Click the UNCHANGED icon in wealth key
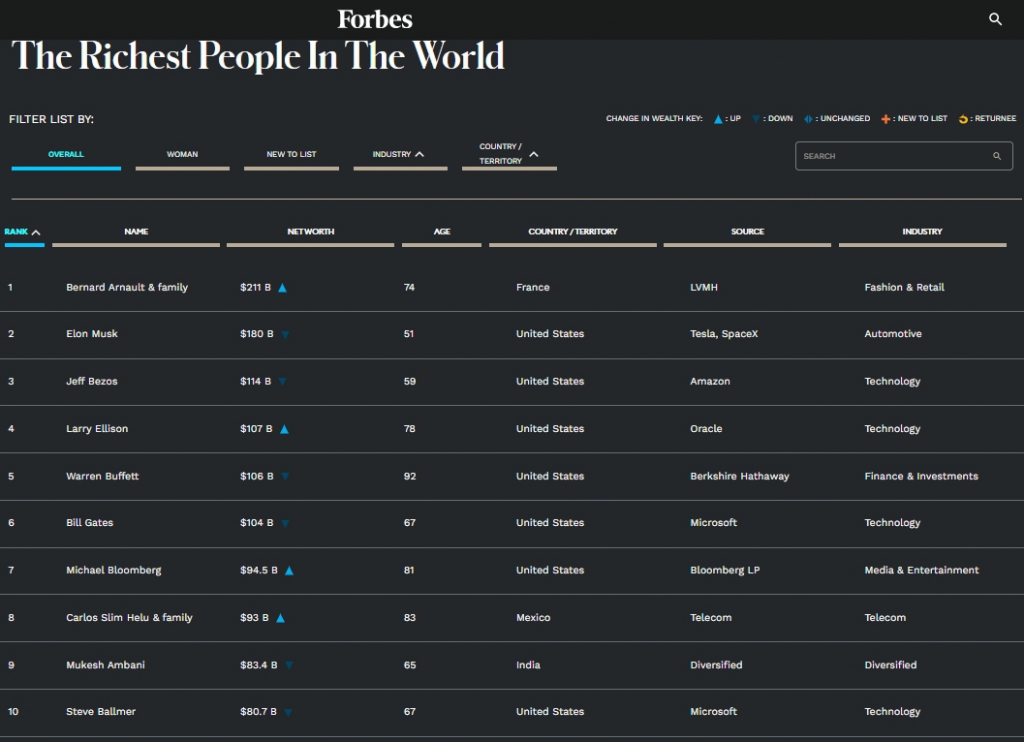The width and height of the screenshot is (1024, 742). tap(808, 119)
